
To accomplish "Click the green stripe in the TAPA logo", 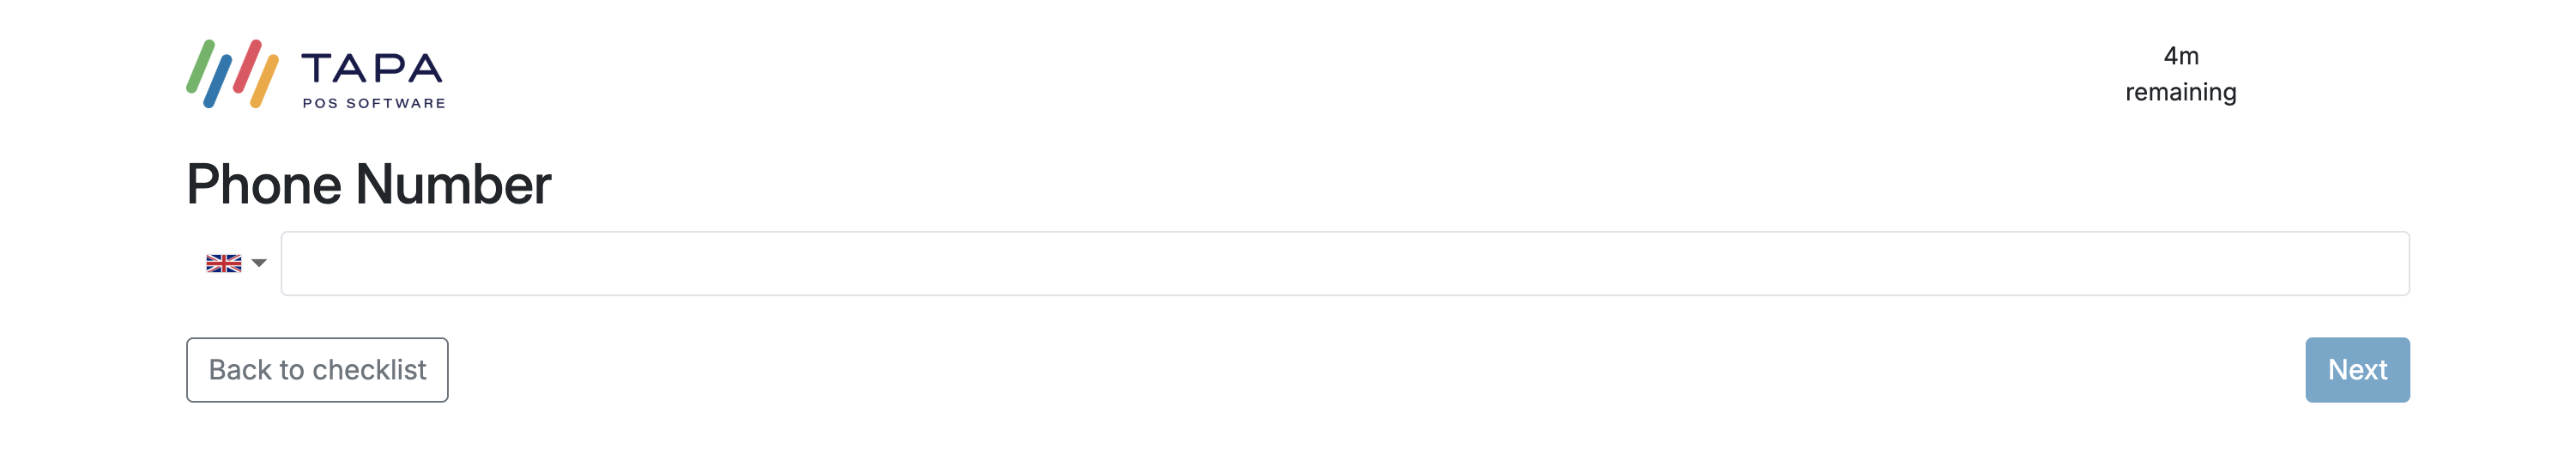I will (x=200, y=67).
